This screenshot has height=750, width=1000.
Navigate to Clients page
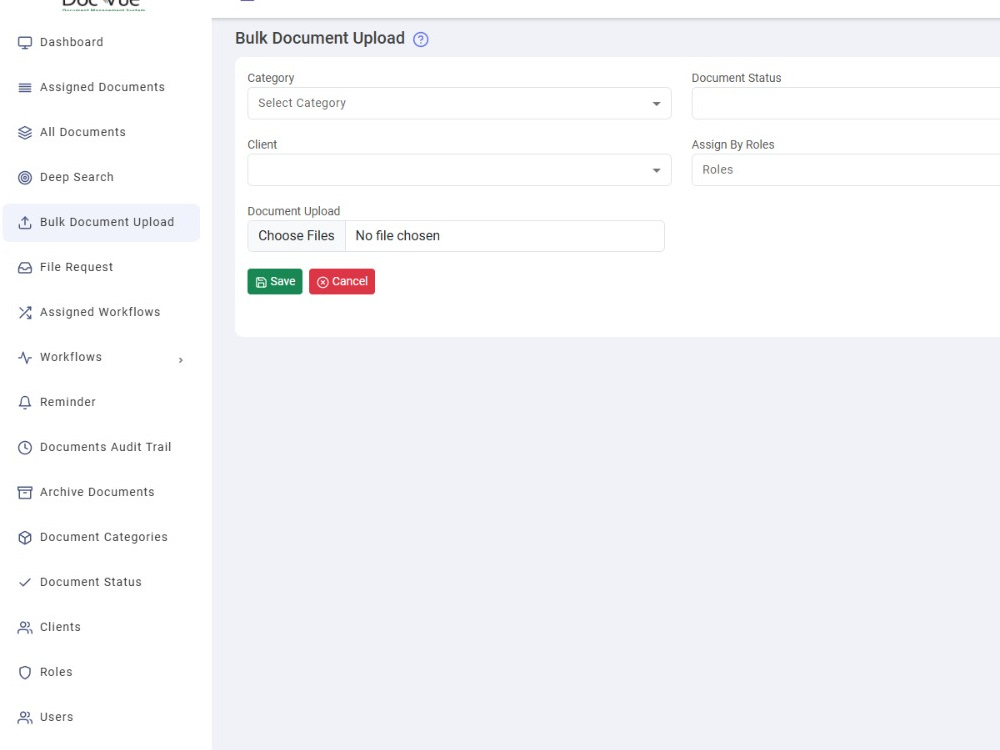60,627
